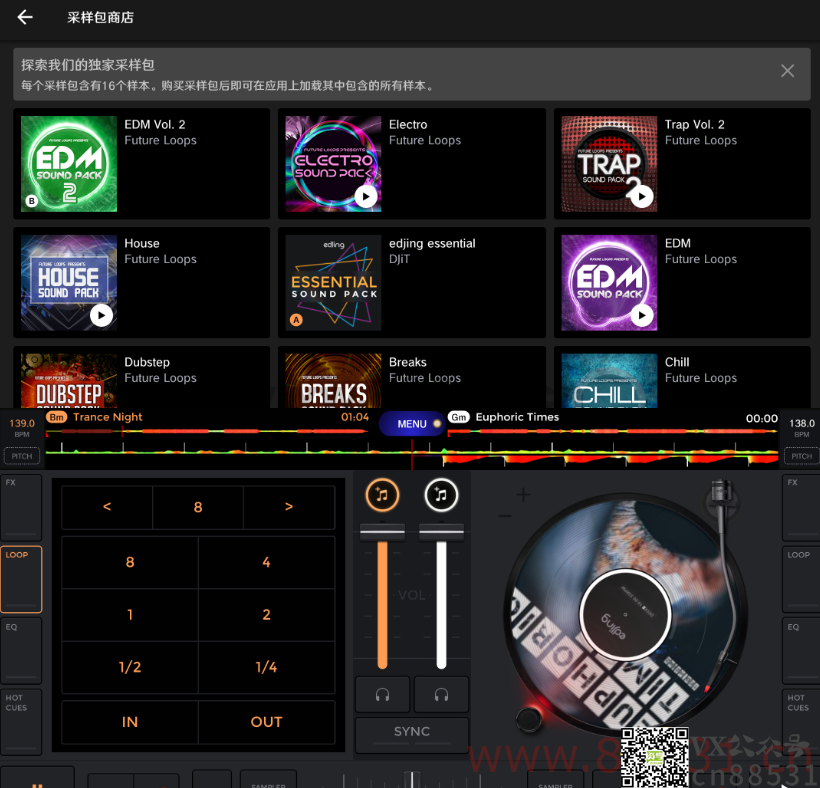Click the orange music note track icon
Screen dimensions: 820x788
[382, 495]
